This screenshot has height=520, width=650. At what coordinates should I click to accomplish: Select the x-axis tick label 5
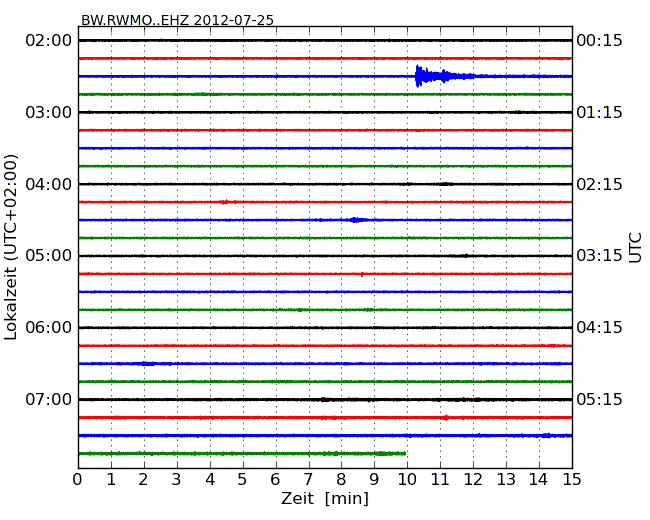[243, 480]
